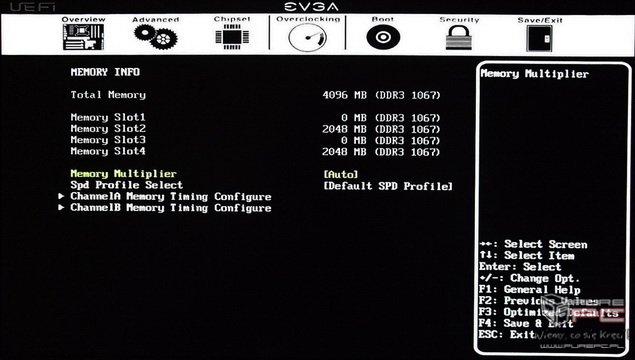Select the Security padlock icon
The height and width of the screenshot is (360, 635).
pyautogui.click(x=459, y=37)
